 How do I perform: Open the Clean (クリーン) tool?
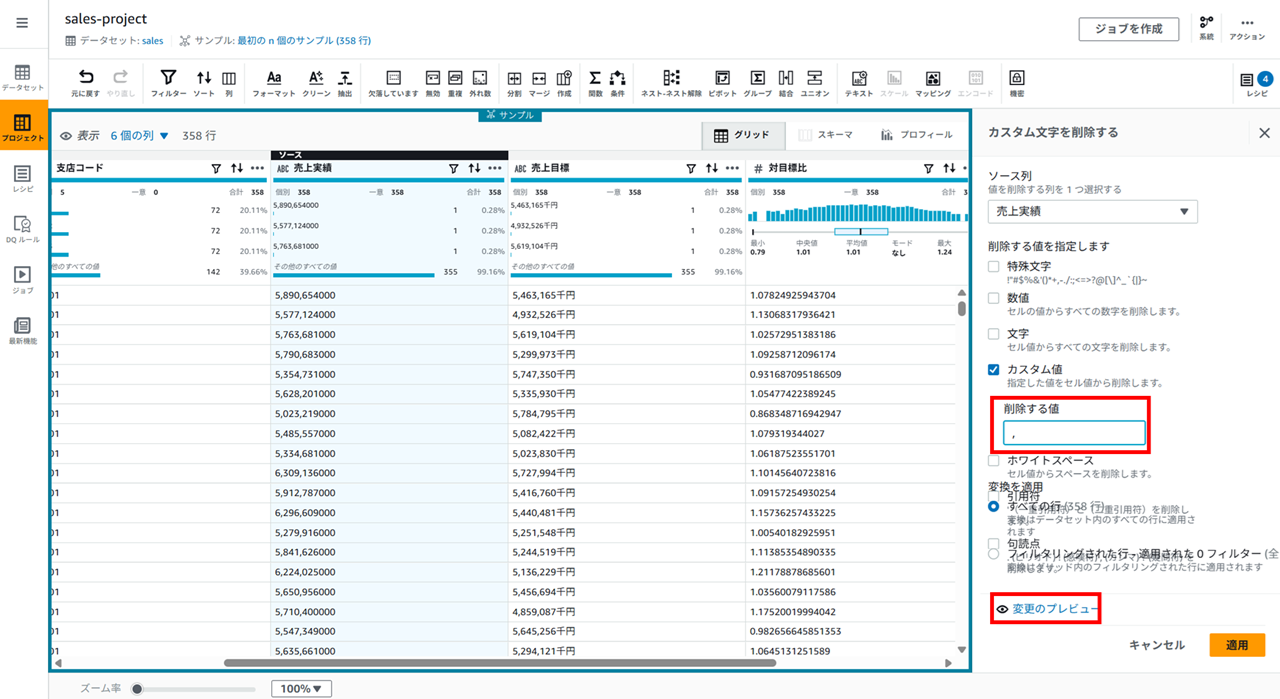tap(316, 83)
